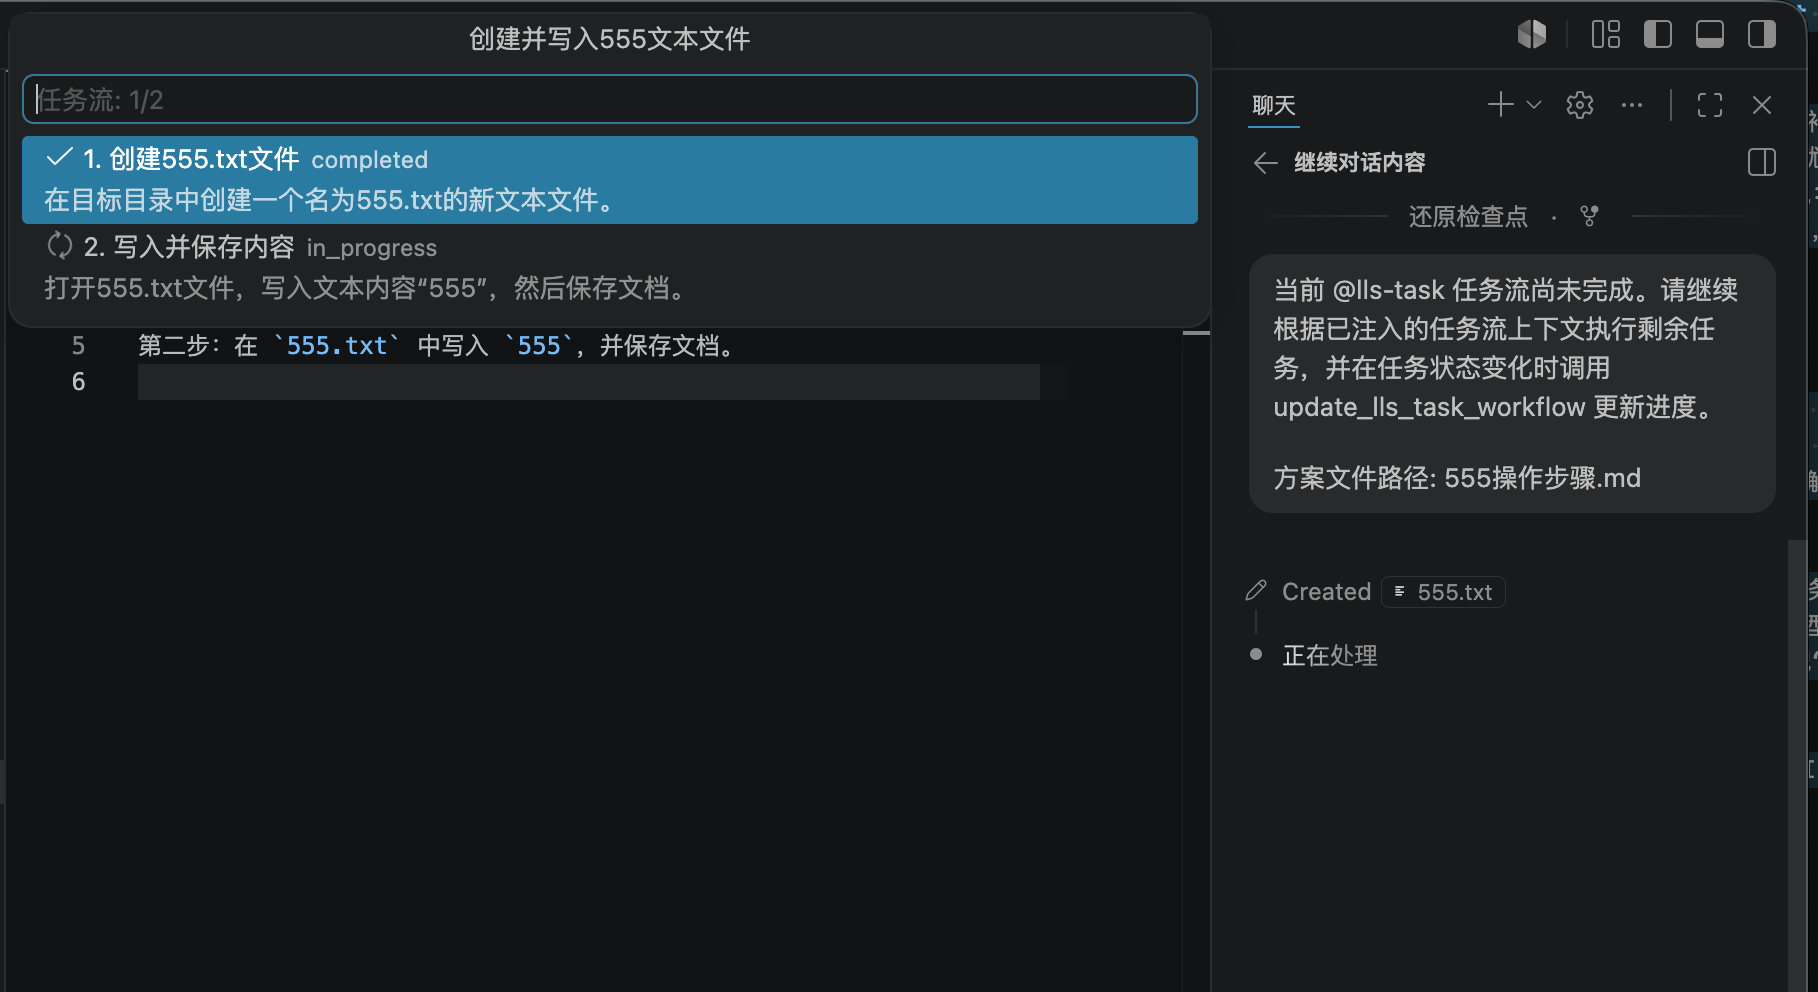
Task: Click the 正在处理 status text
Action: pos(1330,655)
